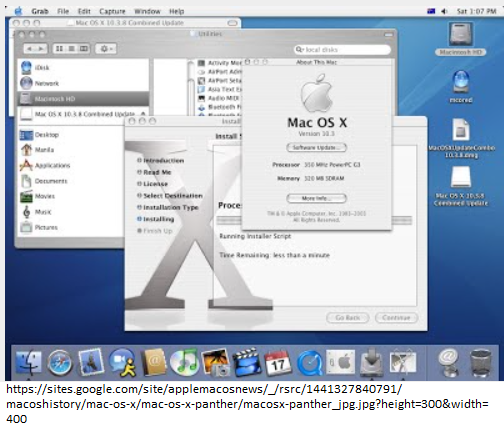The height and width of the screenshot is (426, 504).
Task: Open the File menu
Action: coord(63,11)
